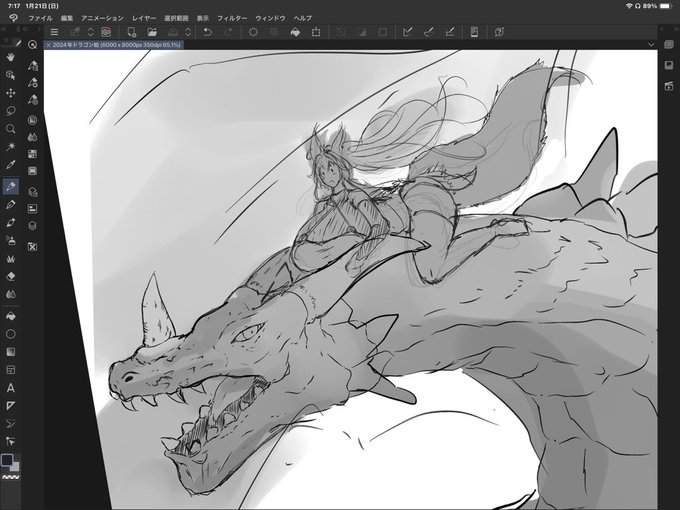The height and width of the screenshot is (510, 680).
Task: Open the canvas tab list chevron
Action: click(x=651, y=45)
